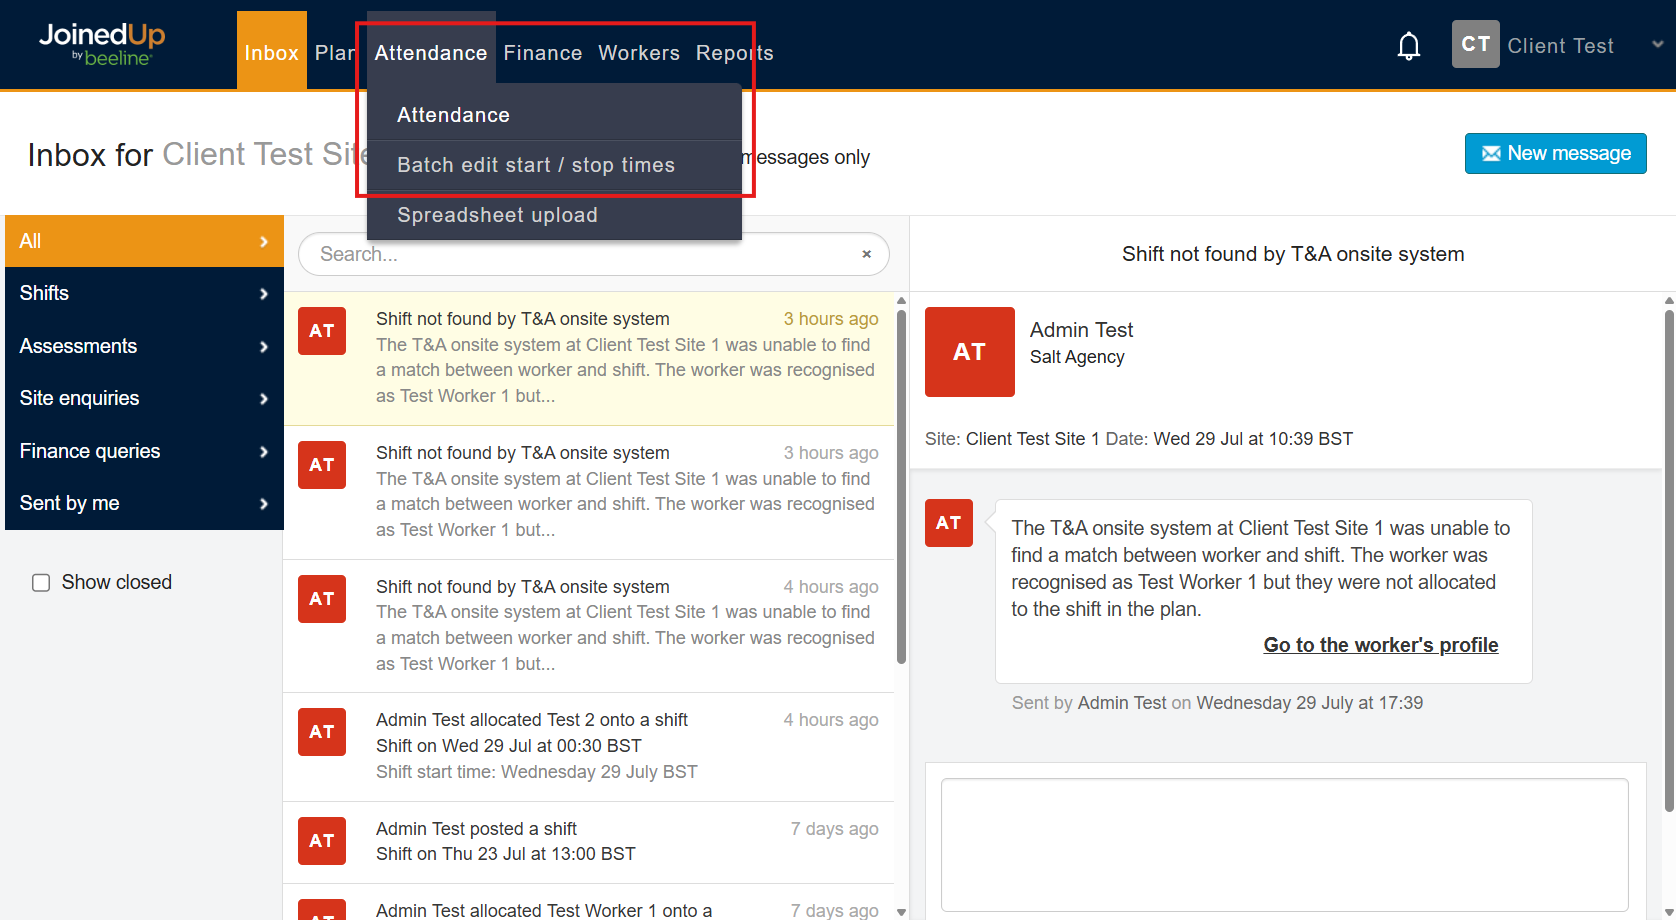The width and height of the screenshot is (1676, 920).
Task: Click into the Search messages field
Action: click(x=594, y=254)
